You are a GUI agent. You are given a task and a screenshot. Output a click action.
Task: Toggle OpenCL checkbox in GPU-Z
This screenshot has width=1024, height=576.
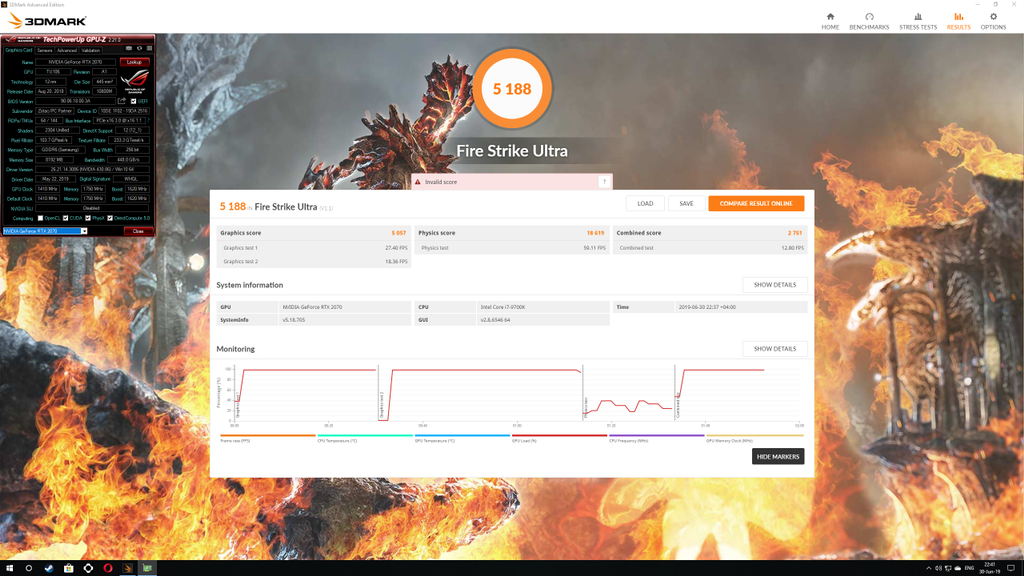tap(40, 218)
